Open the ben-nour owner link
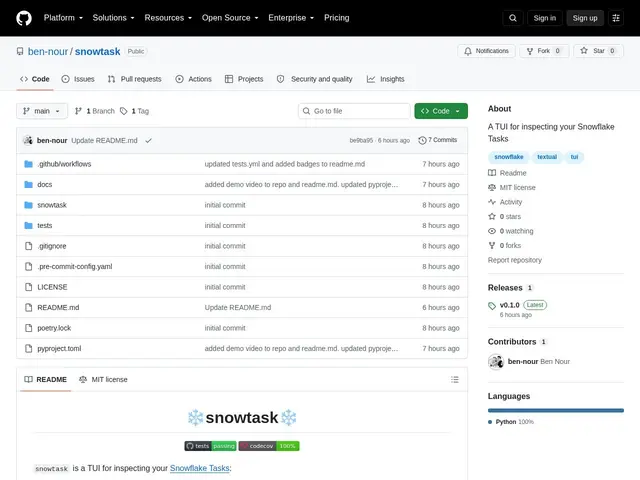 point(48,51)
